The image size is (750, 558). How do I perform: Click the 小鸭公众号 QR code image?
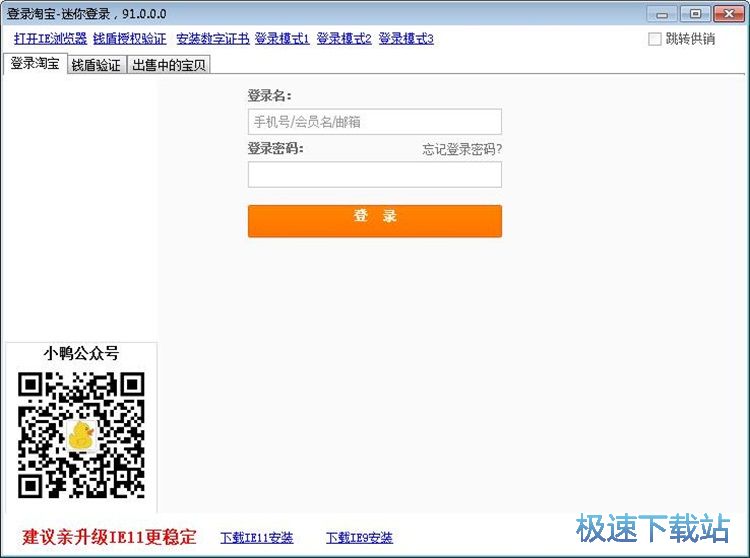tap(81, 435)
